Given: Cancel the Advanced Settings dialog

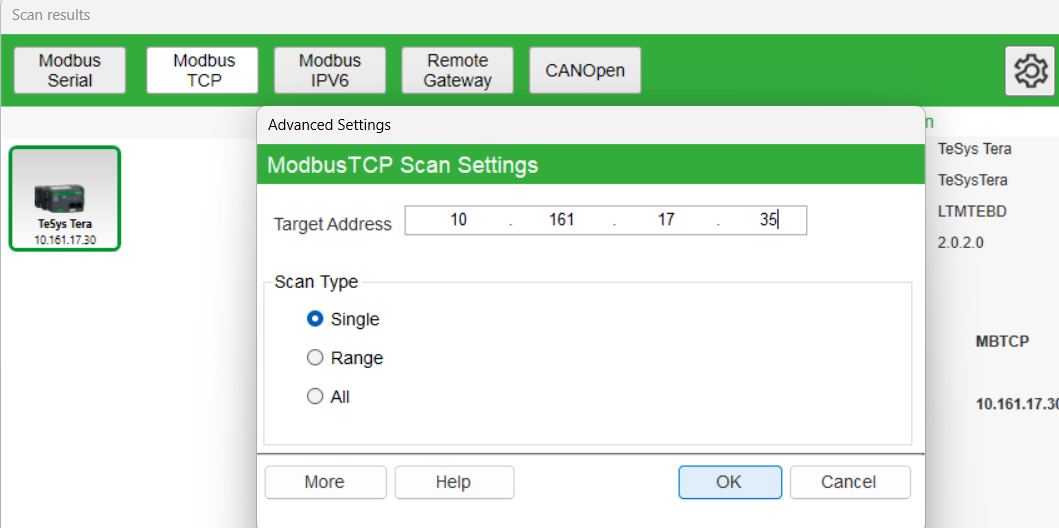Looking at the screenshot, I should tap(850, 482).
